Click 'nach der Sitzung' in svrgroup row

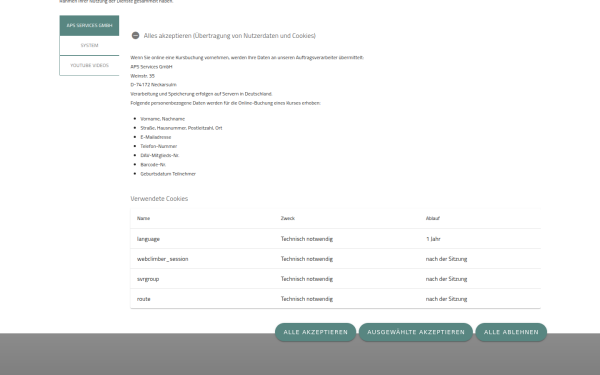[x=447, y=279]
